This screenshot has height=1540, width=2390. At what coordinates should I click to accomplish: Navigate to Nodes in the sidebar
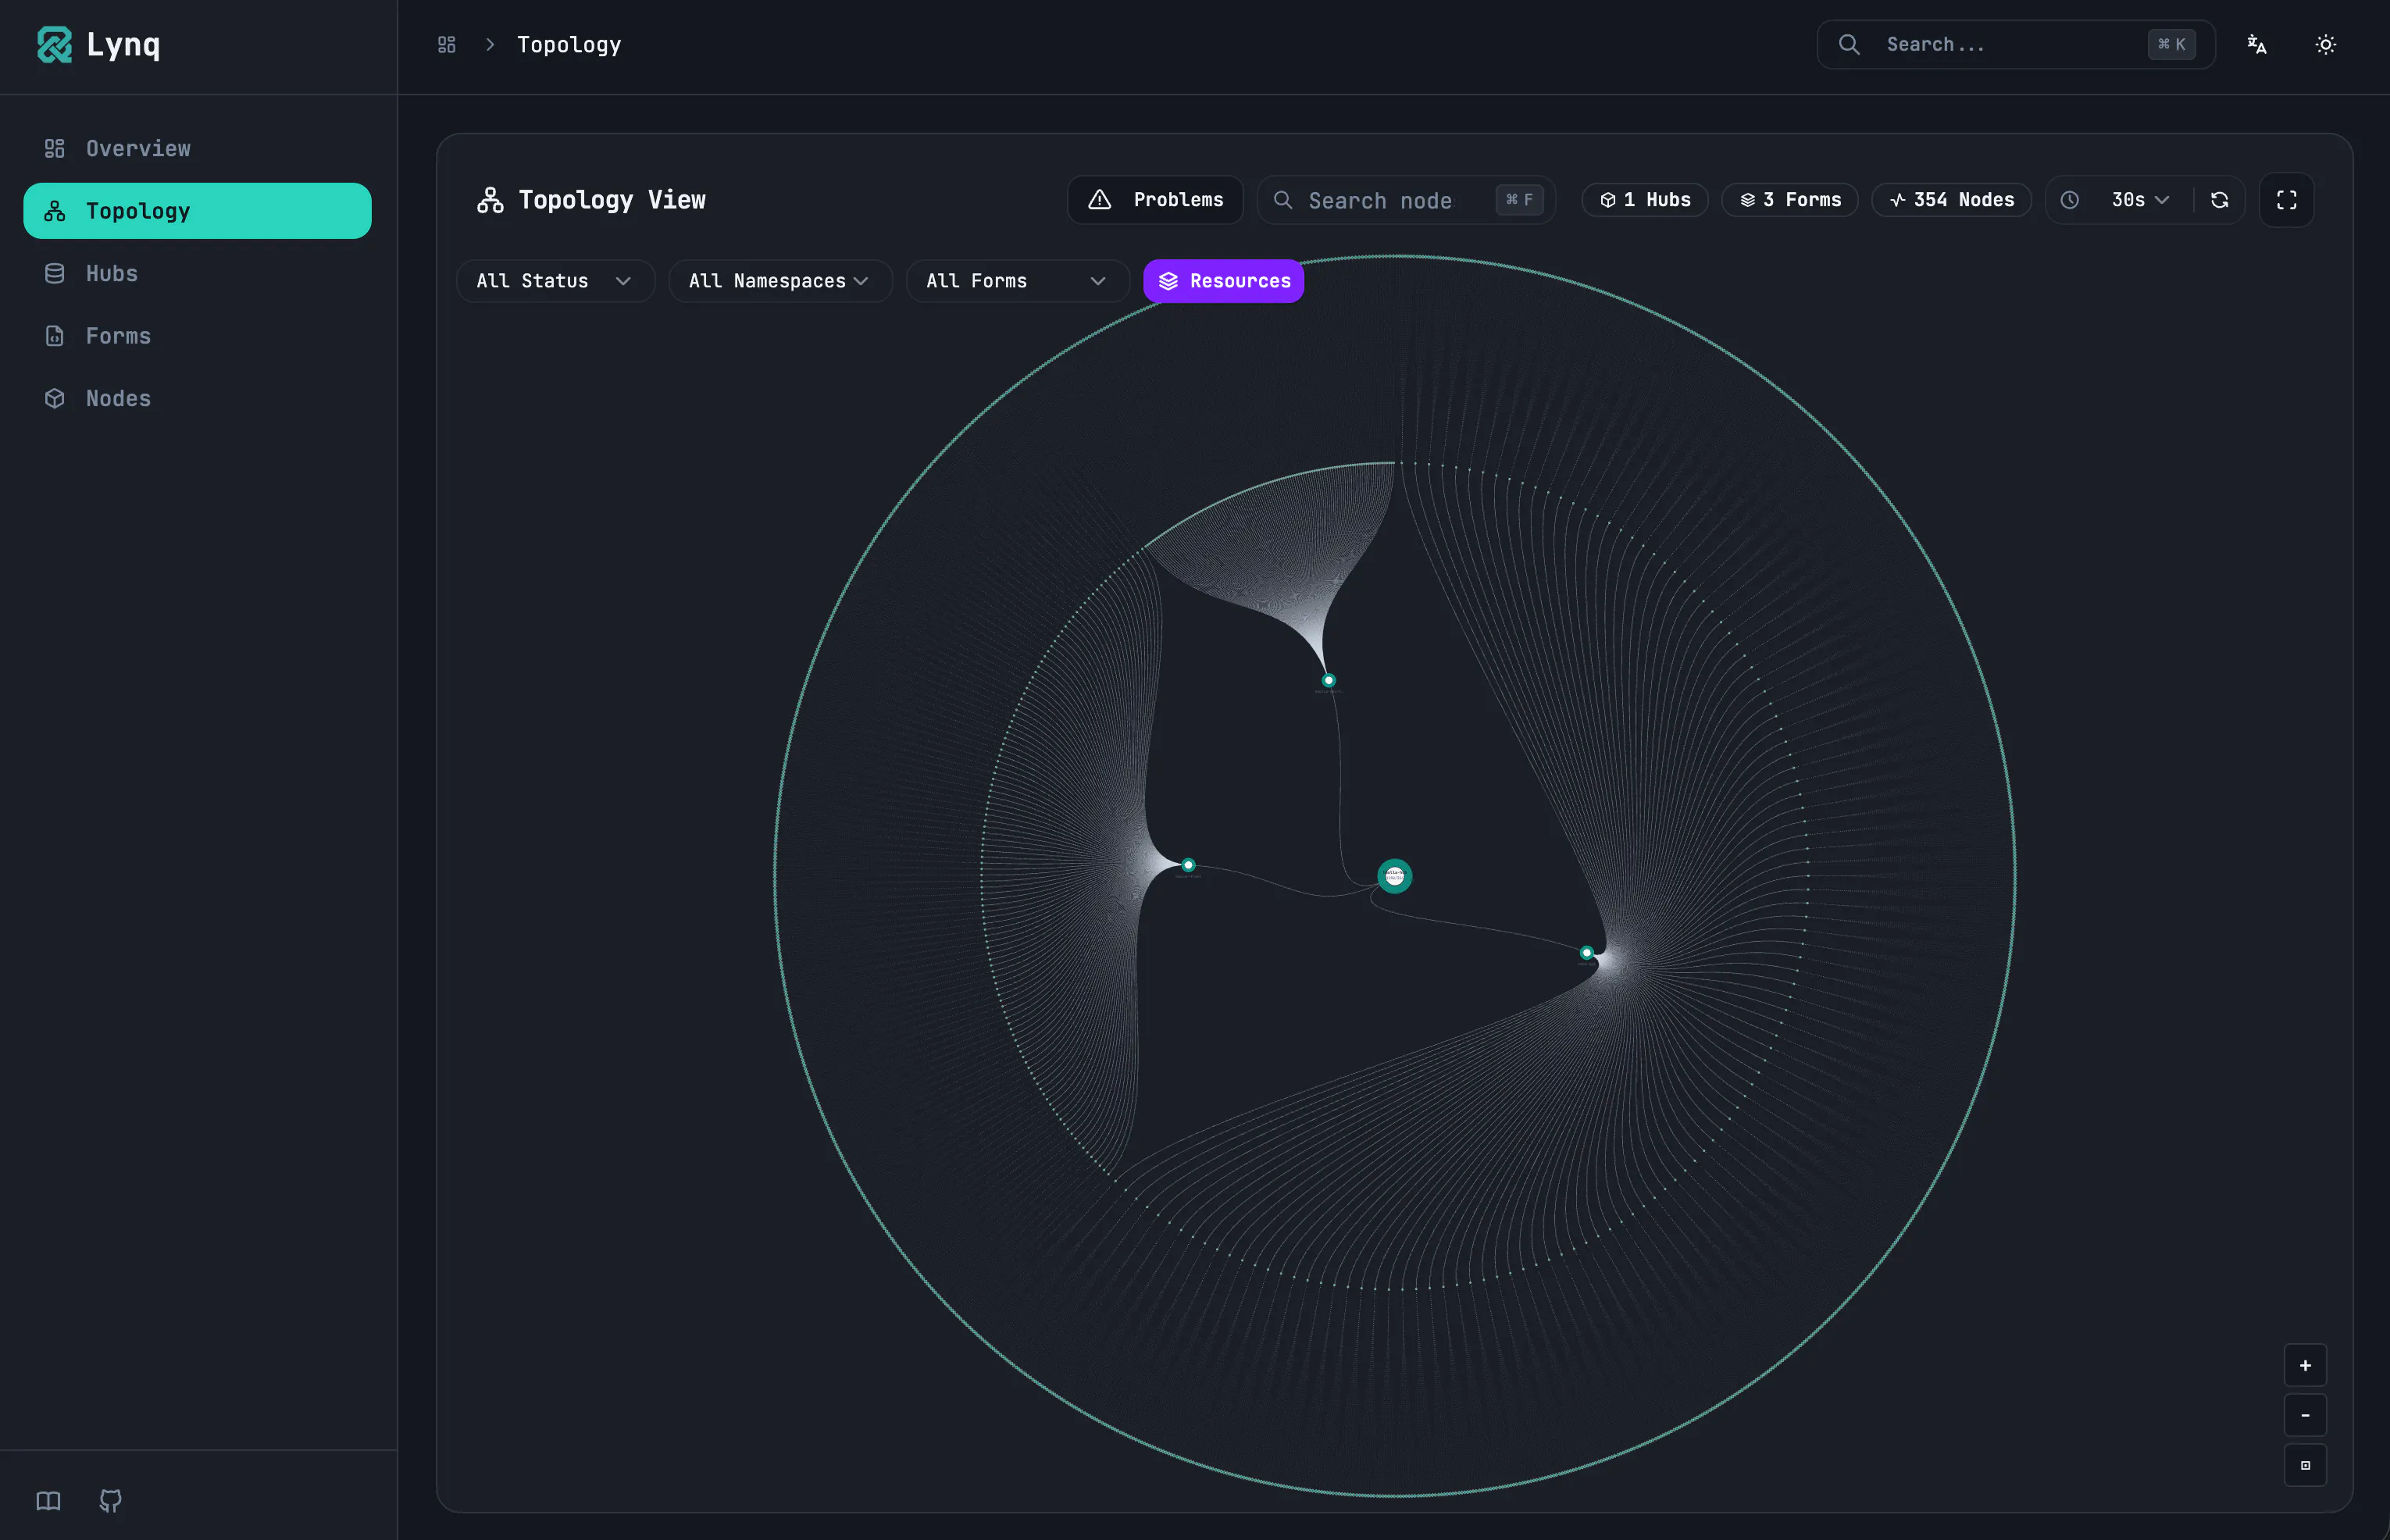(x=197, y=398)
